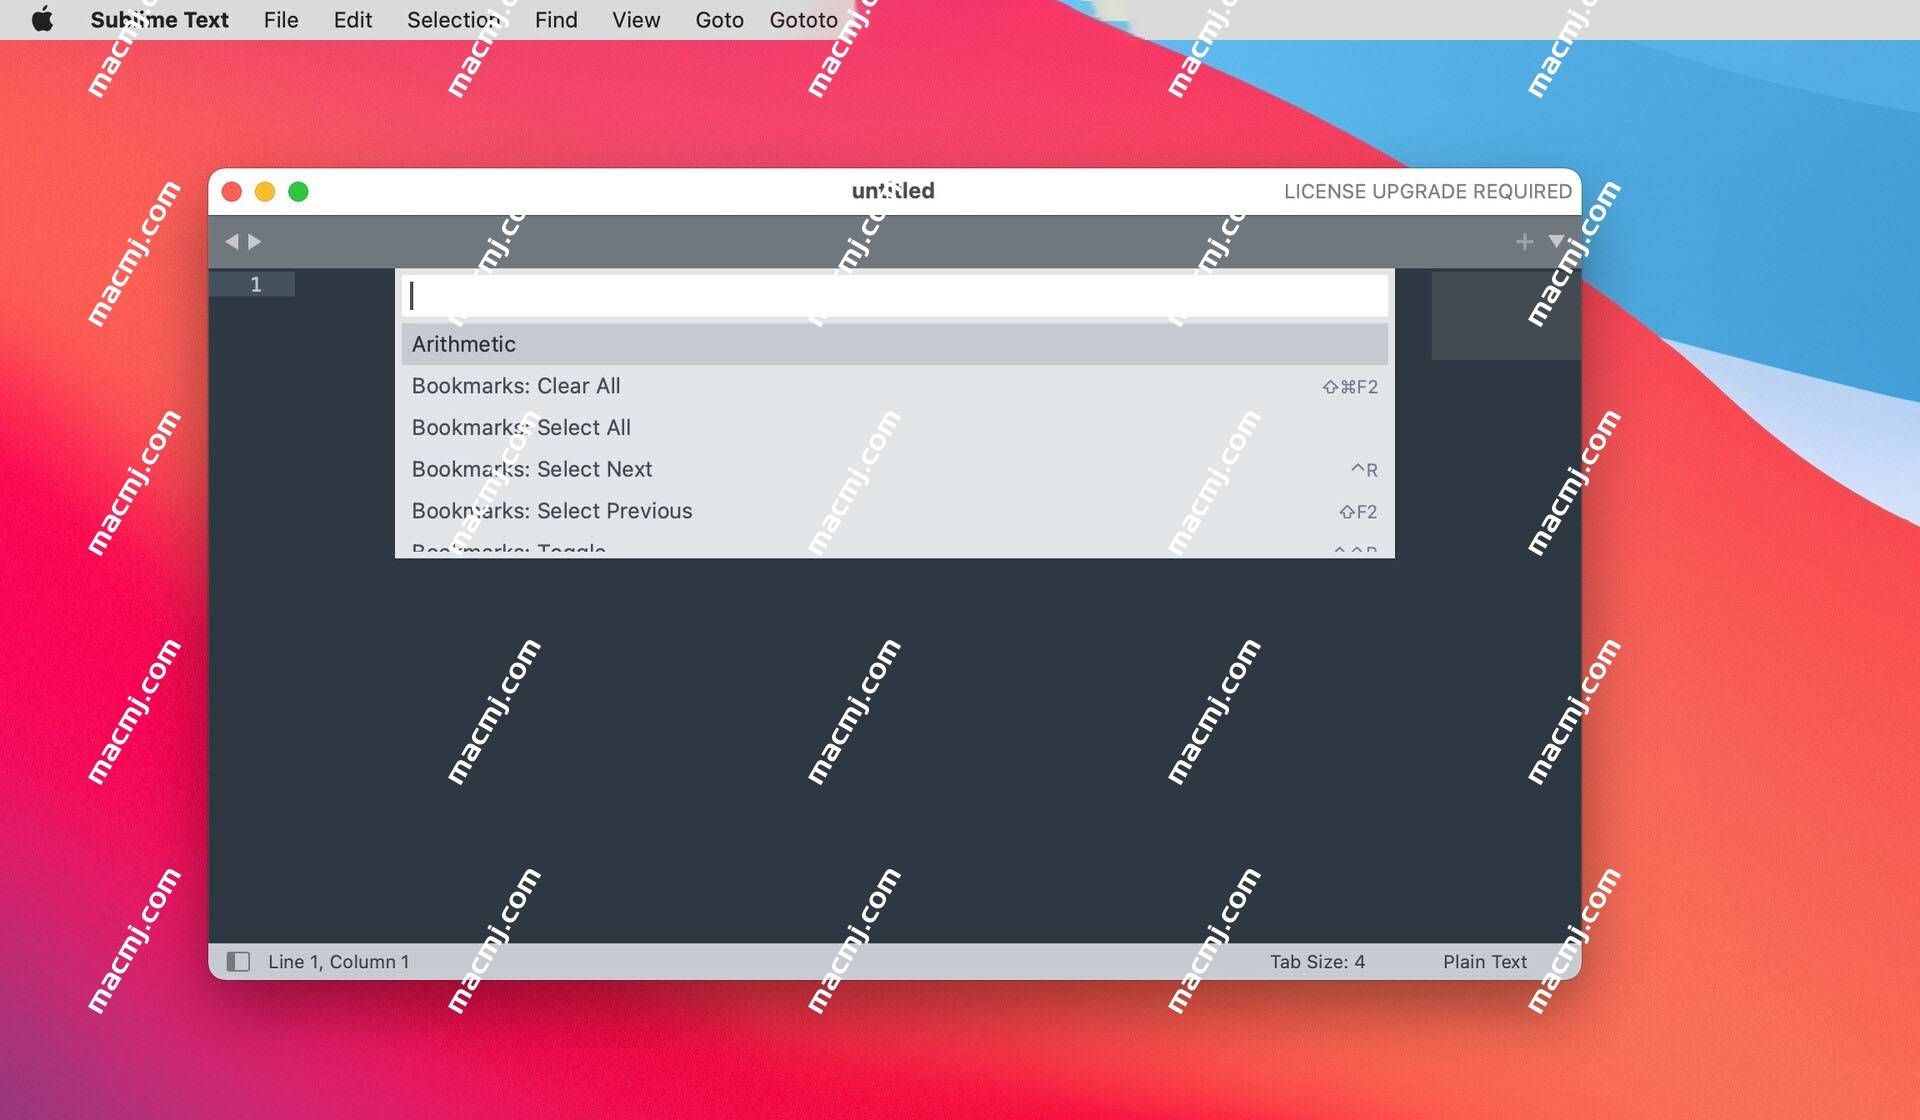Click the new tab plus icon
1920x1120 pixels.
[1523, 241]
